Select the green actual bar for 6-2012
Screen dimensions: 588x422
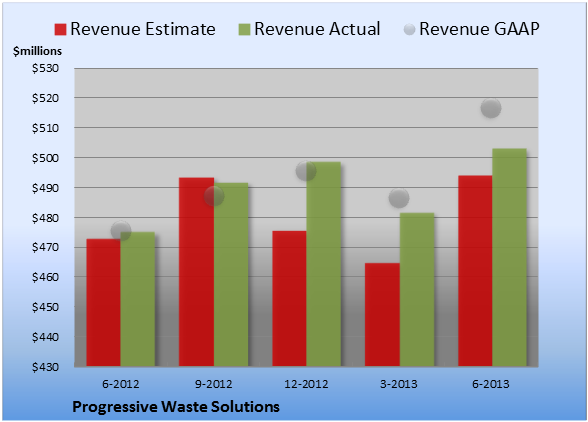click(138, 299)
